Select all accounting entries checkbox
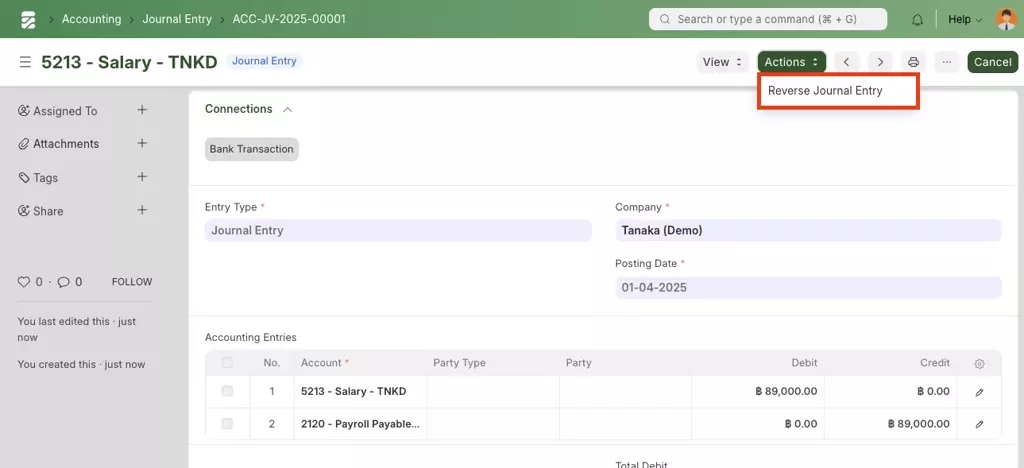The width and height of the screenshot is (1024, 468). pyautogui.click(x=227, y=362)
